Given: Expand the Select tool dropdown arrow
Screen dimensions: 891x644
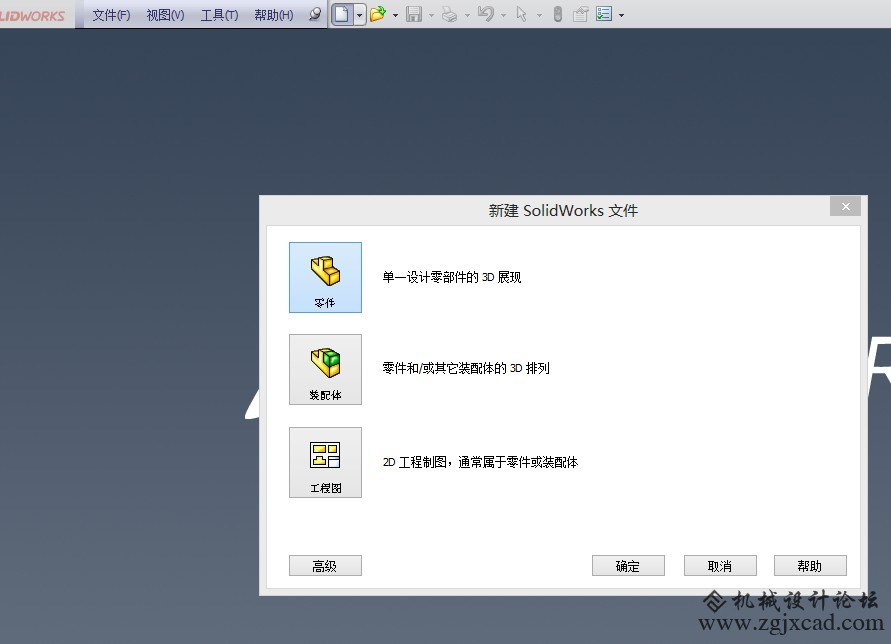Looking at the screenshot, I should [539, 15].
